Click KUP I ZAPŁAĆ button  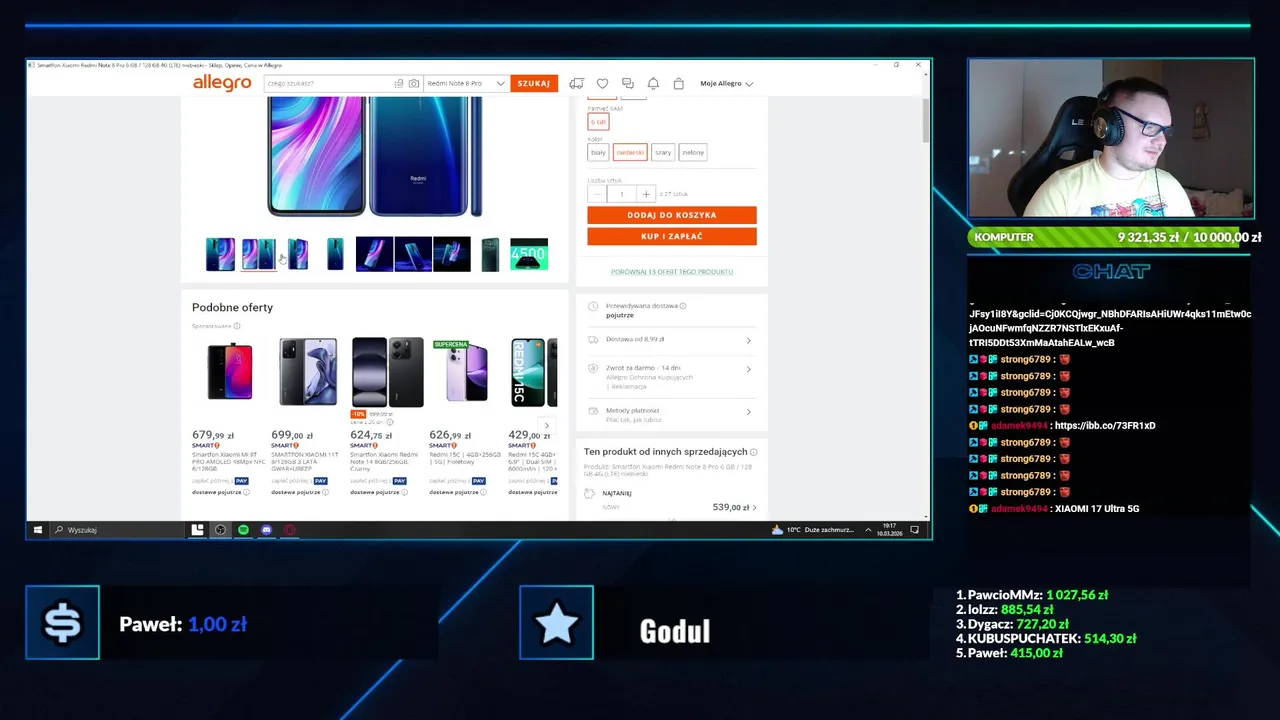pyautogui.click(x=672, y=237)
